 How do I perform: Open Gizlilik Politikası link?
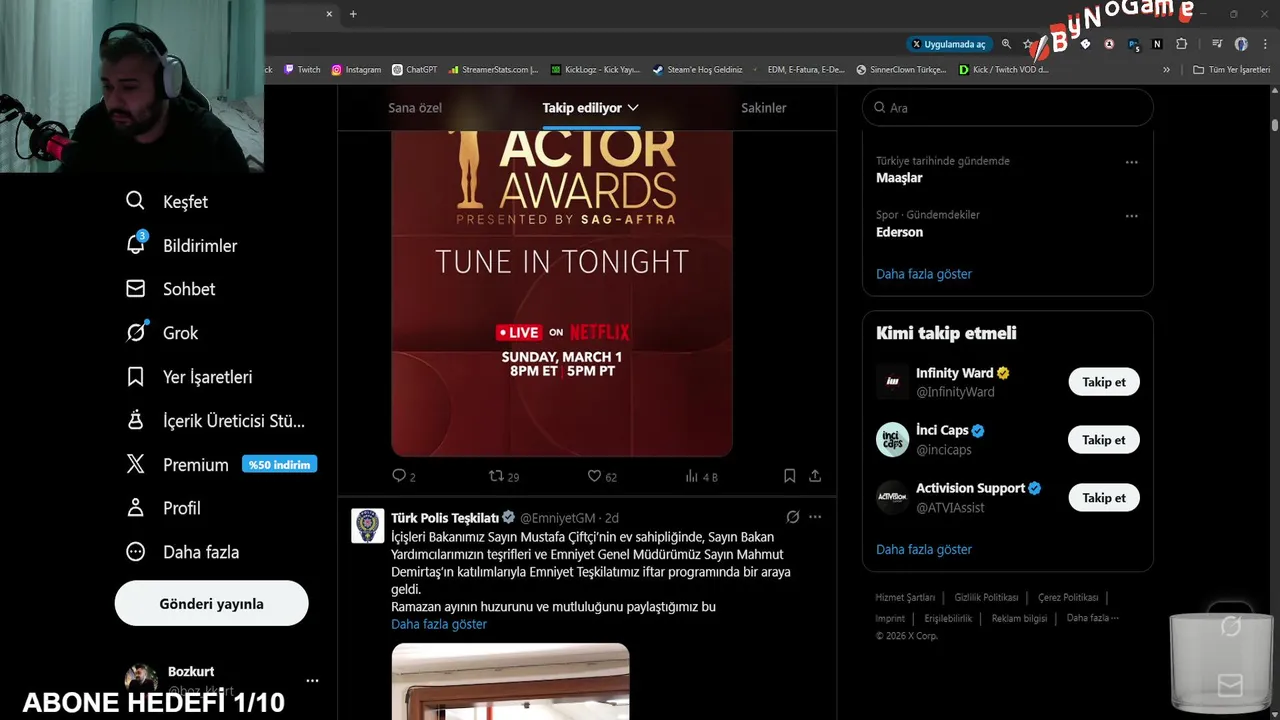(986, 598)
